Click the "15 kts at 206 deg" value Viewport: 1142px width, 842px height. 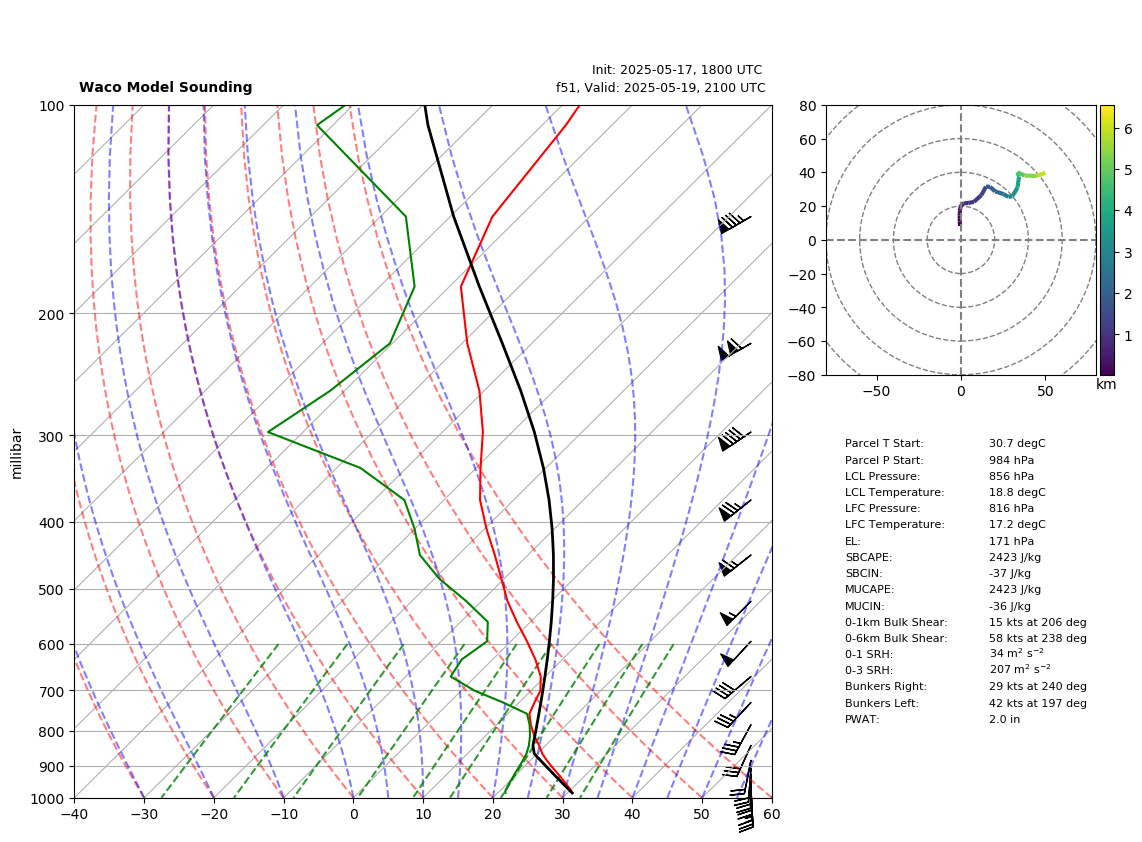(x=1038, y=622)
